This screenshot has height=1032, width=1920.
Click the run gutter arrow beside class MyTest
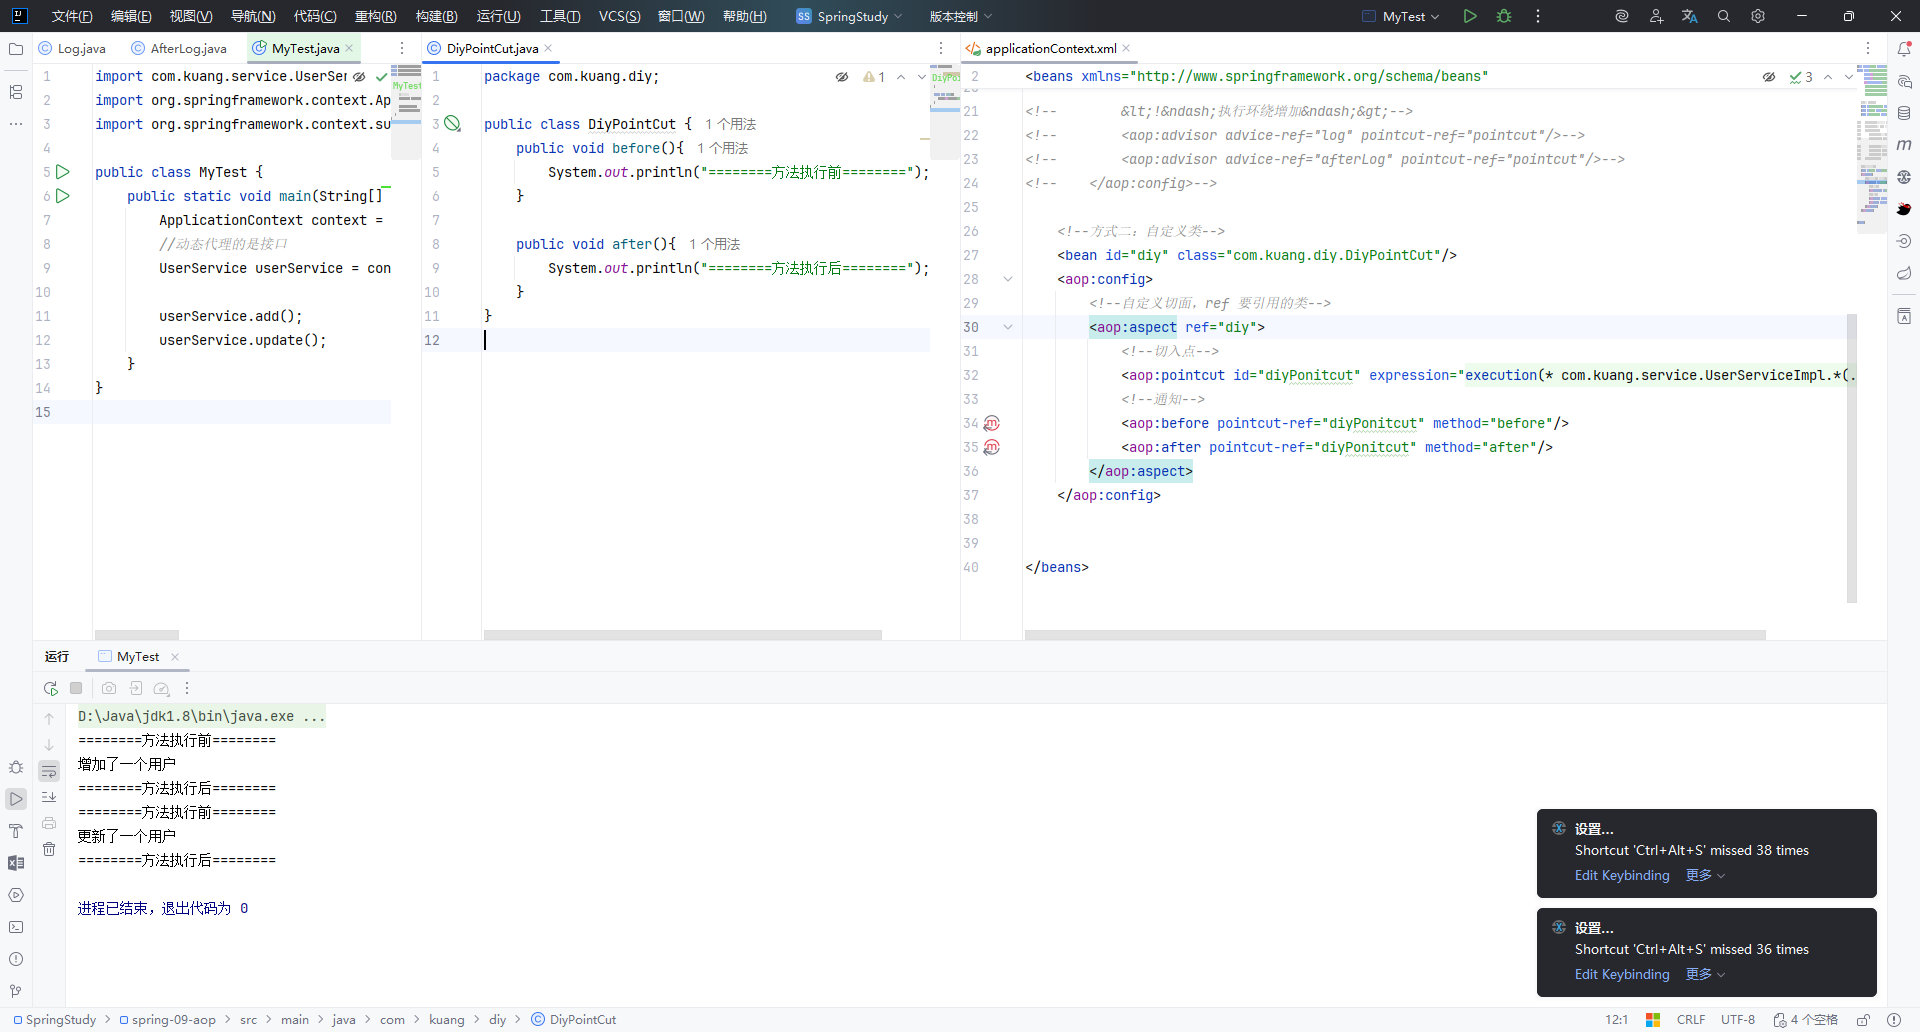(x=63, y=172)
